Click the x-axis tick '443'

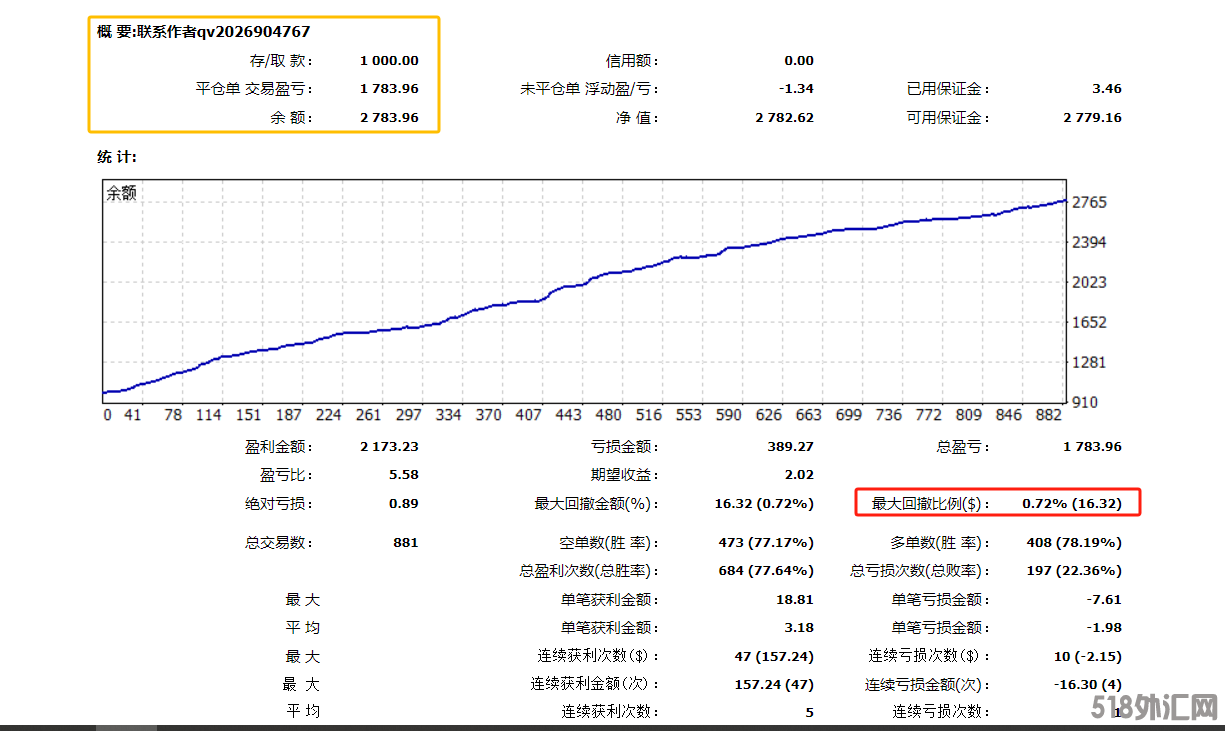click(x=568, y=415)
